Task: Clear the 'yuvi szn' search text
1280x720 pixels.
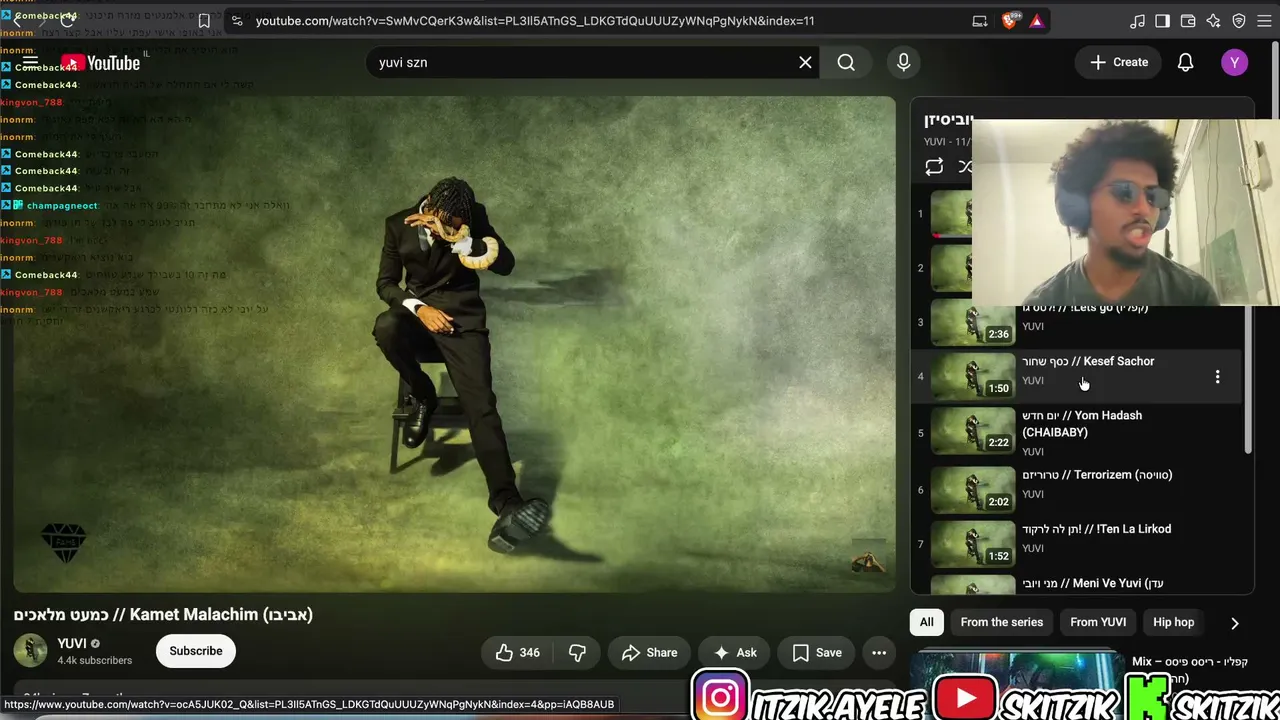Action: 805,62
